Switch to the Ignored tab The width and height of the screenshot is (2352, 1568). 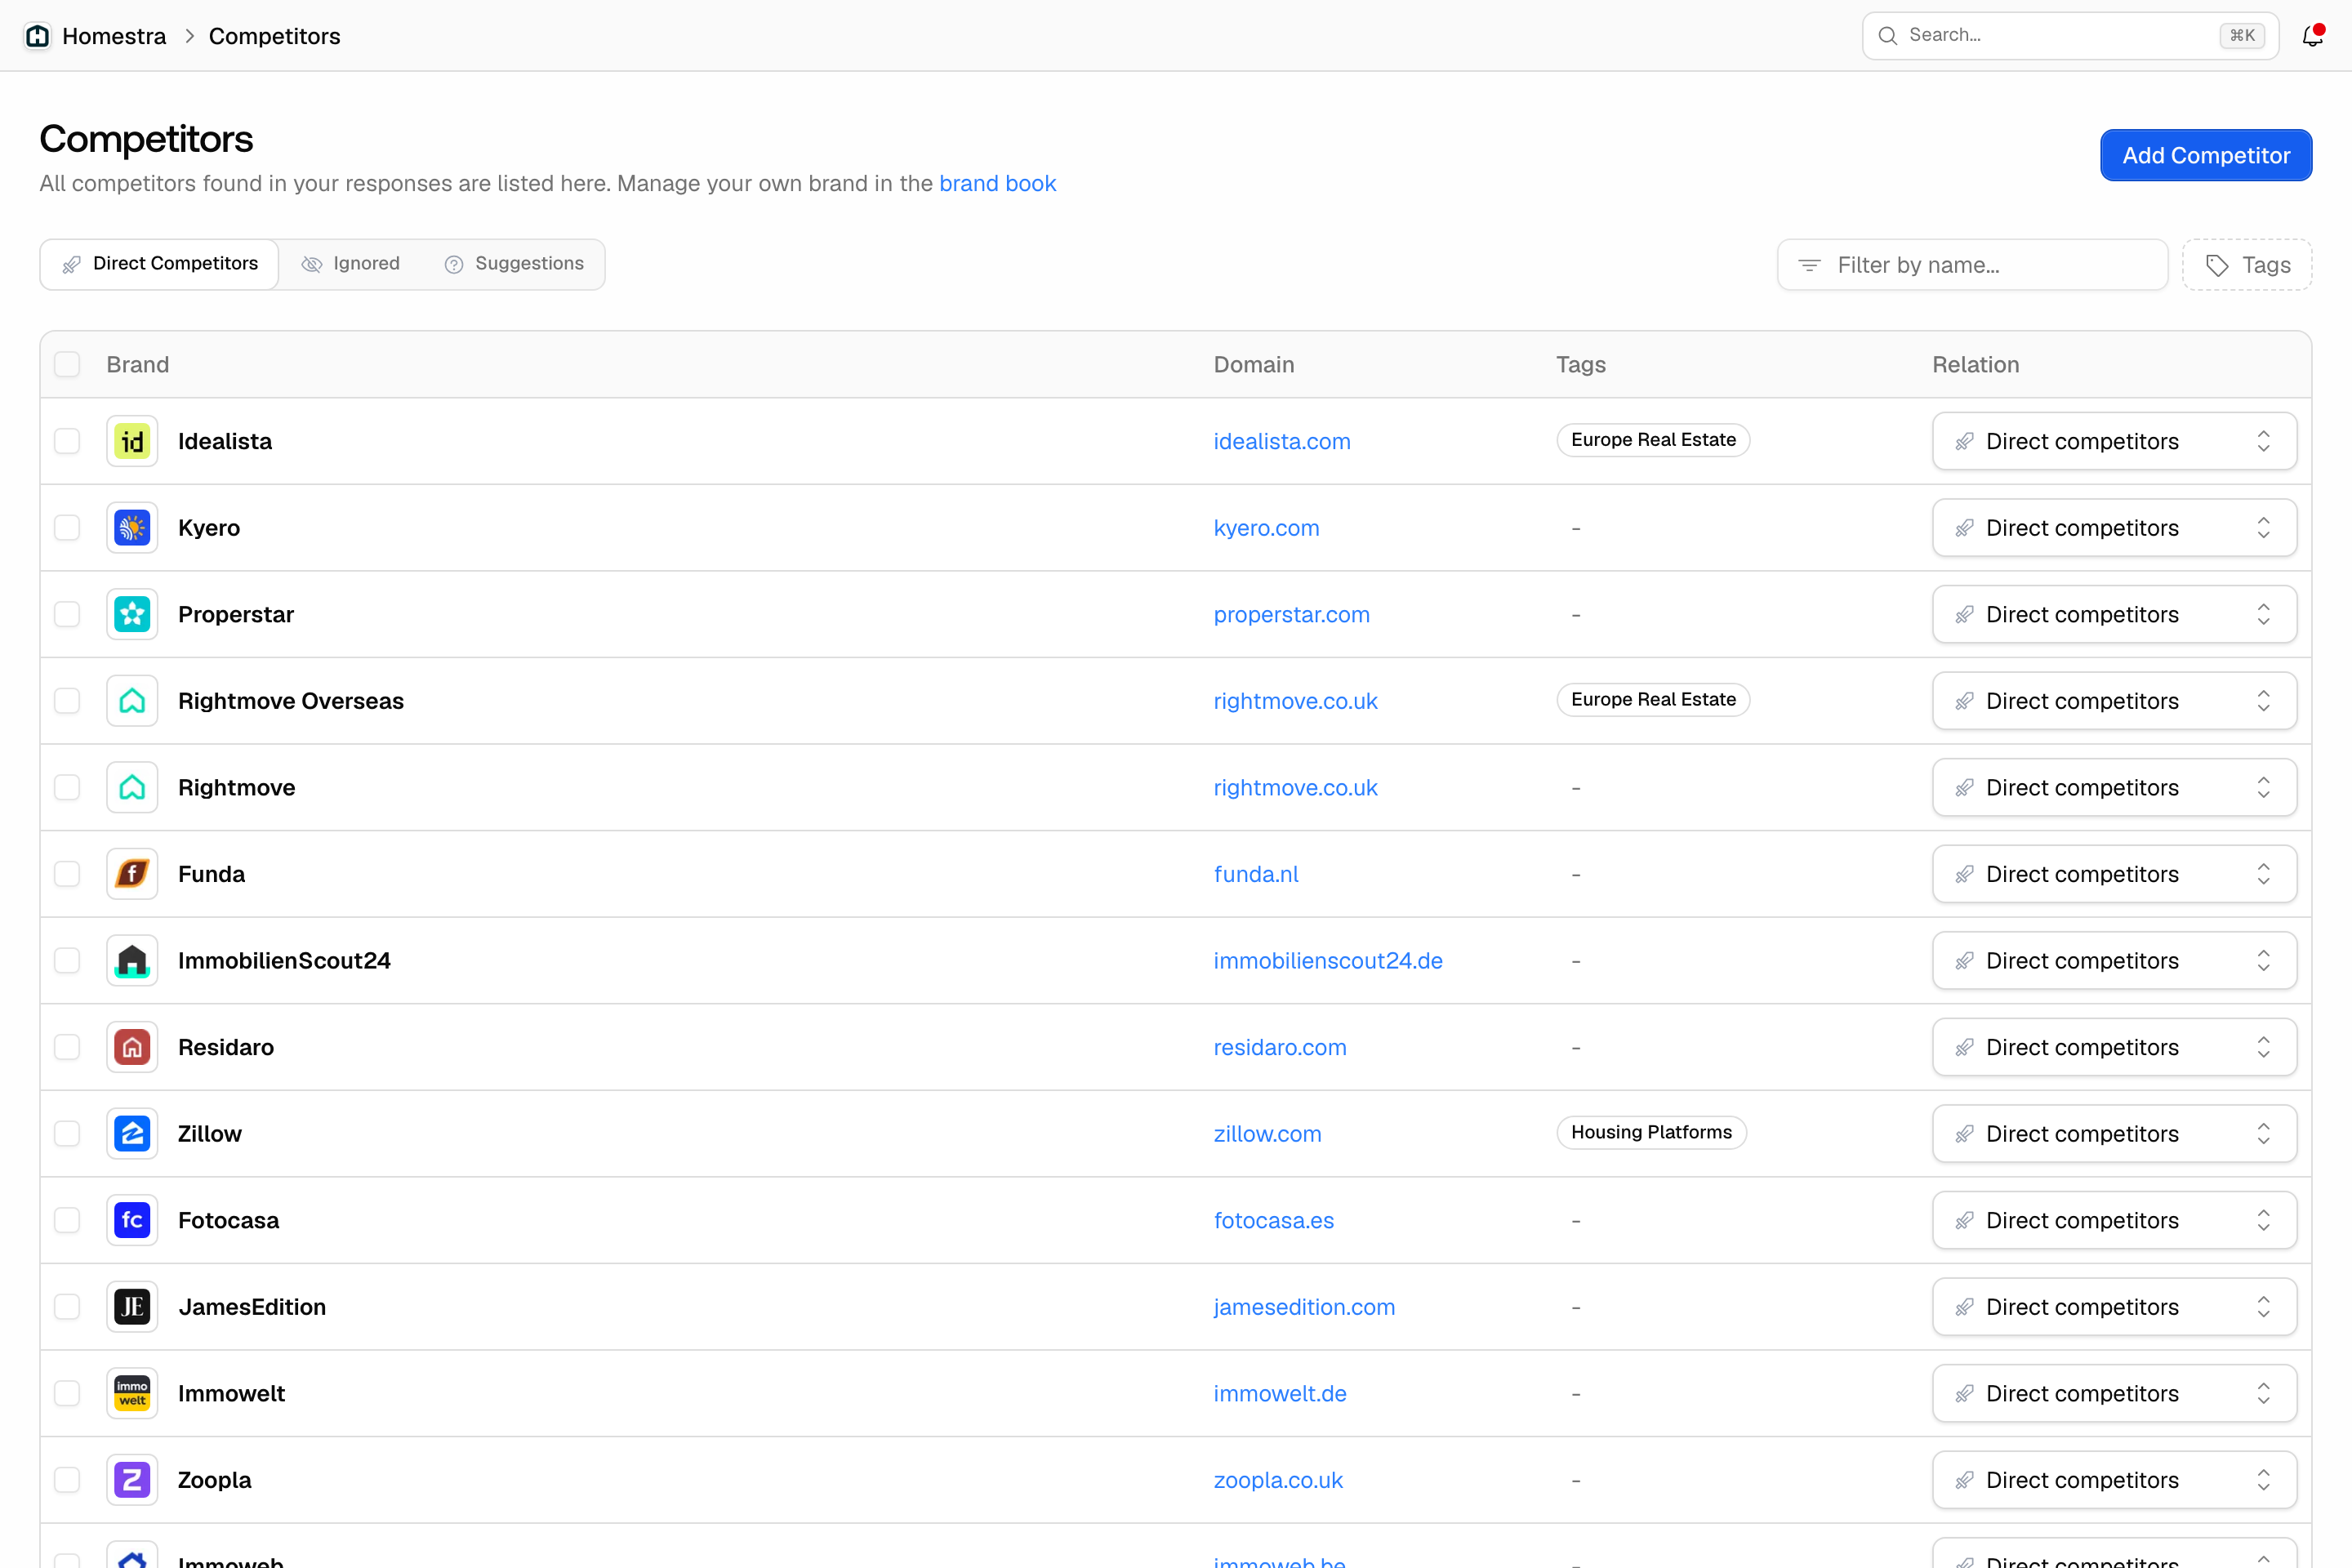tap(351, 264)
